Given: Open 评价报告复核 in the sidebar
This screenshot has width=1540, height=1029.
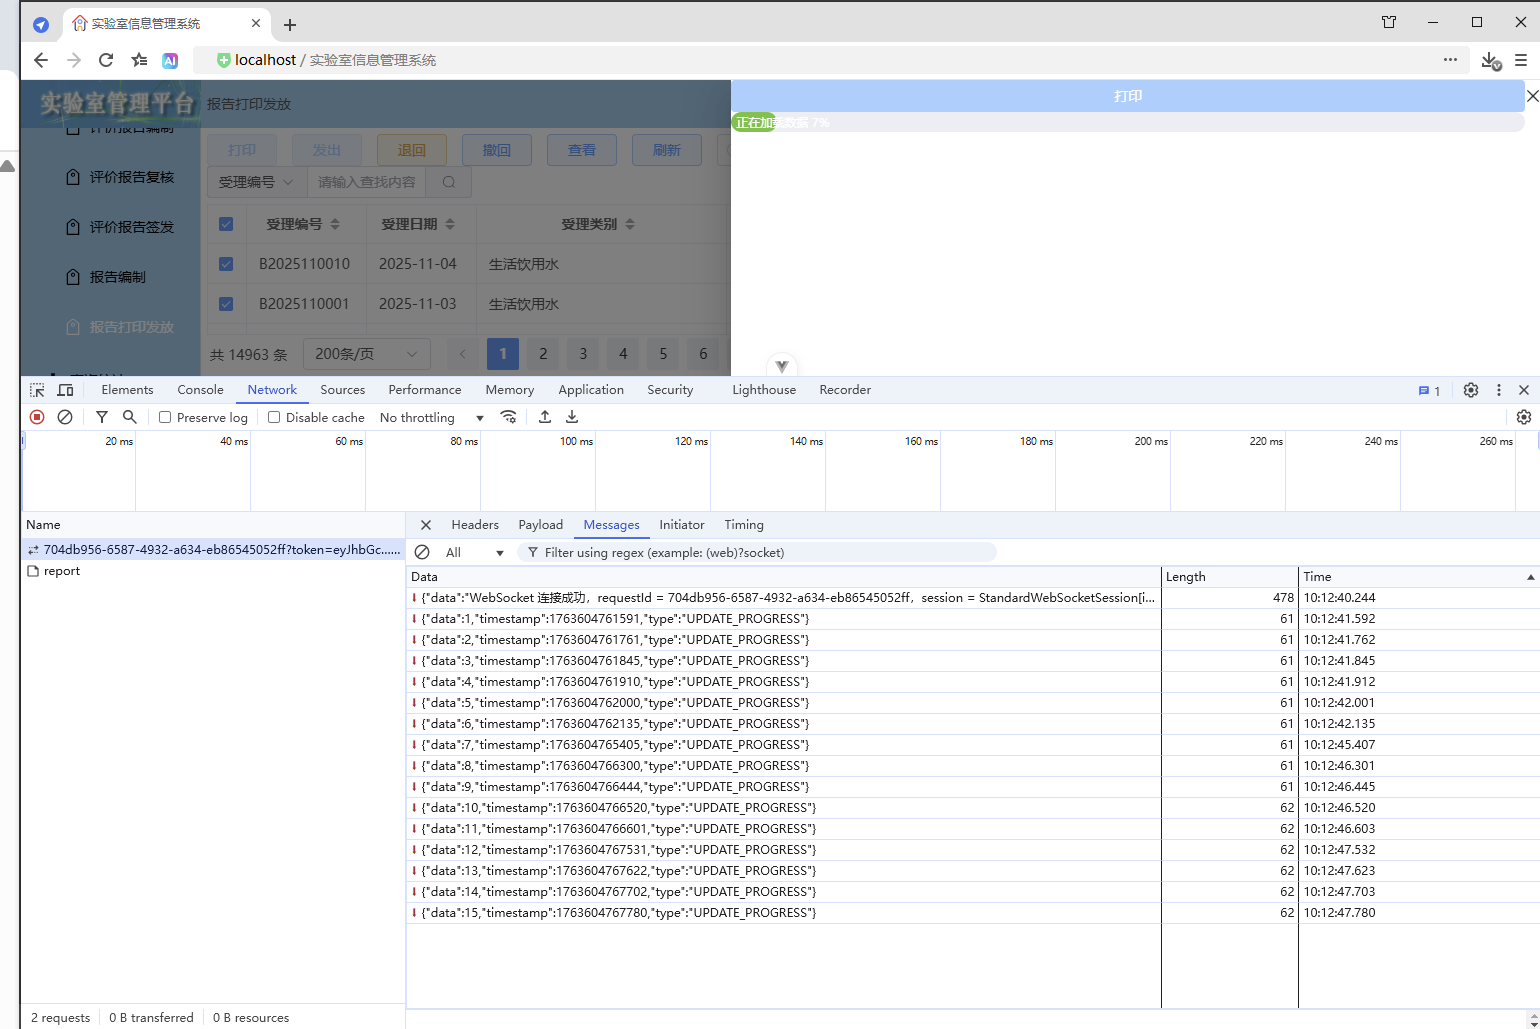Looking at the screenshot, I should pyautogui.click(x=120, y=177).
